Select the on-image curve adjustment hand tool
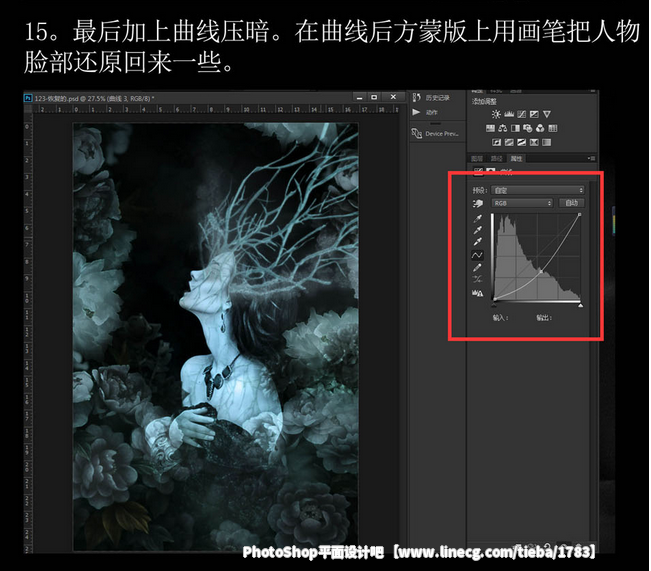651x571 pixels. 478,203
